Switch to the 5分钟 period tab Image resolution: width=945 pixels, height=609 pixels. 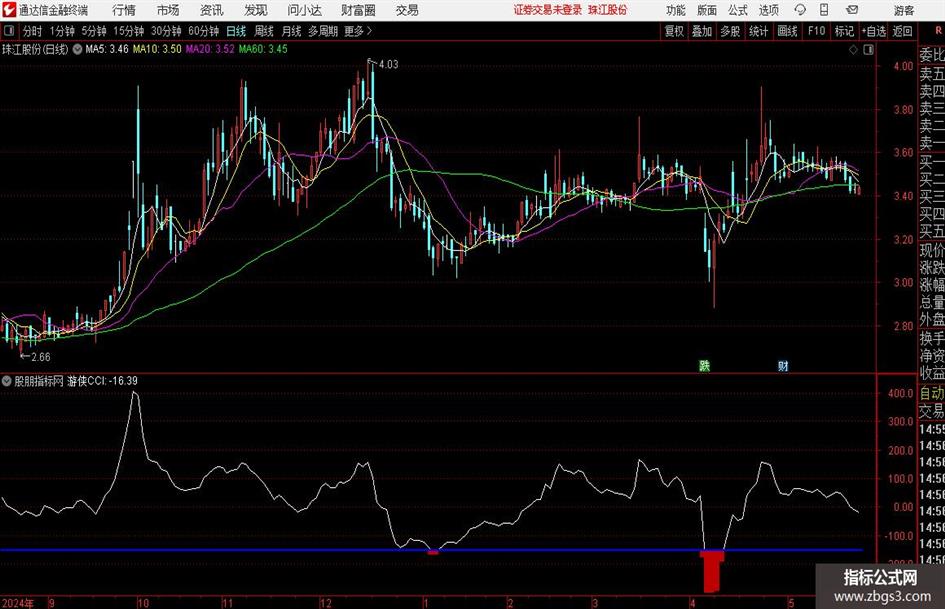94,31
